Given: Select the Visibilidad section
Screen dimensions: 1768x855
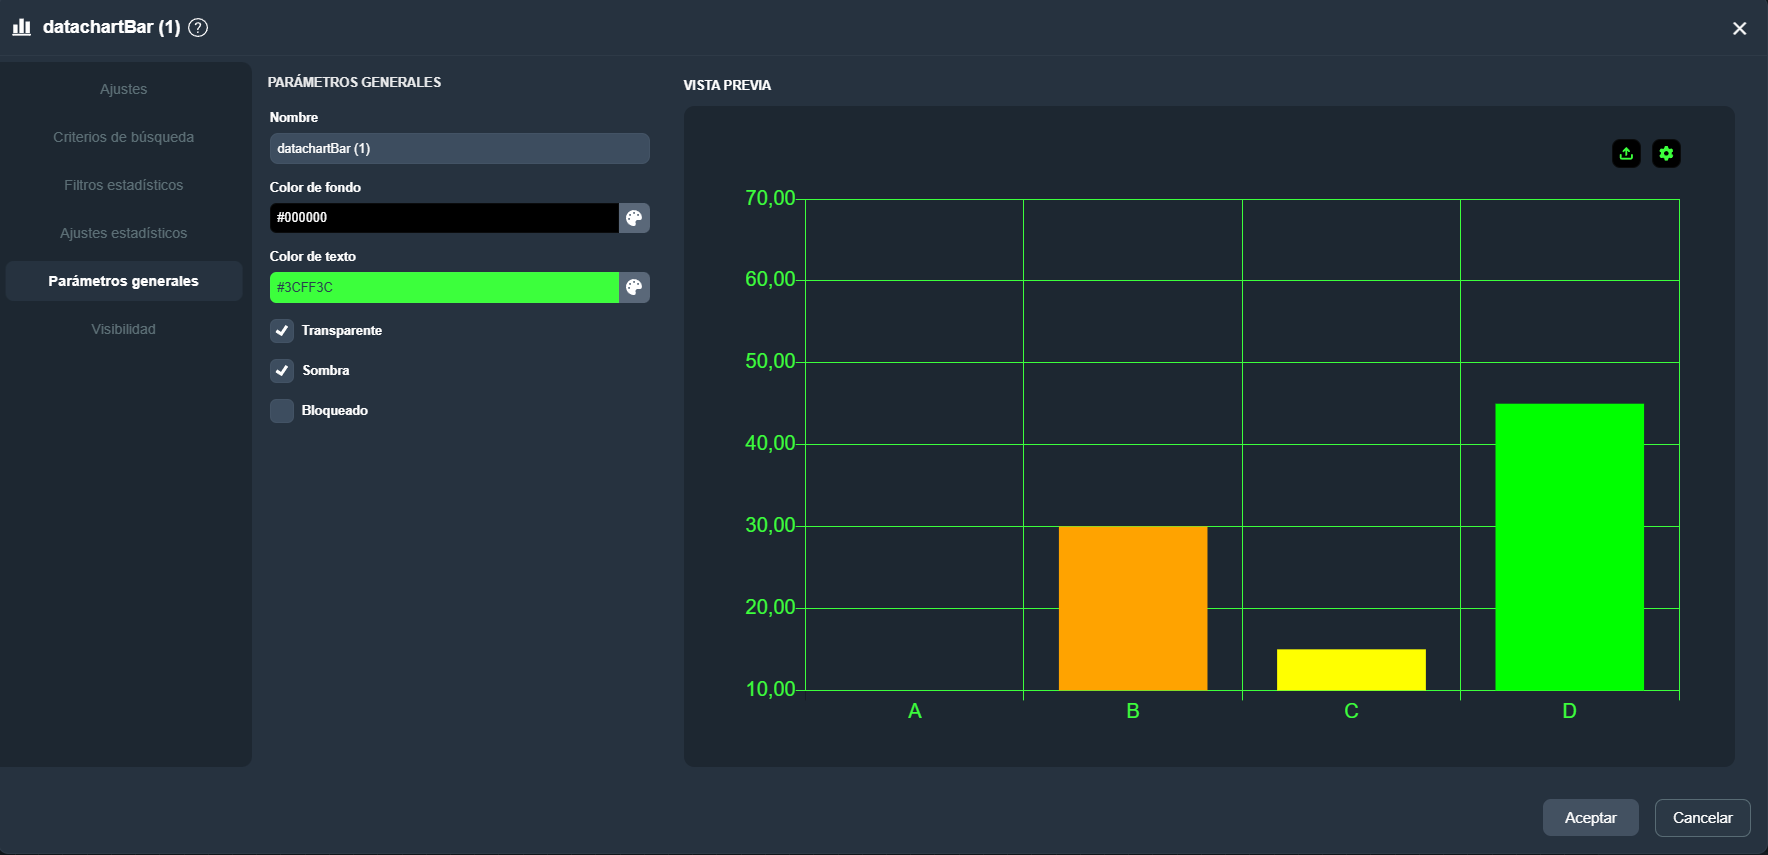Looking at the screenshot, I should point(124,329).
